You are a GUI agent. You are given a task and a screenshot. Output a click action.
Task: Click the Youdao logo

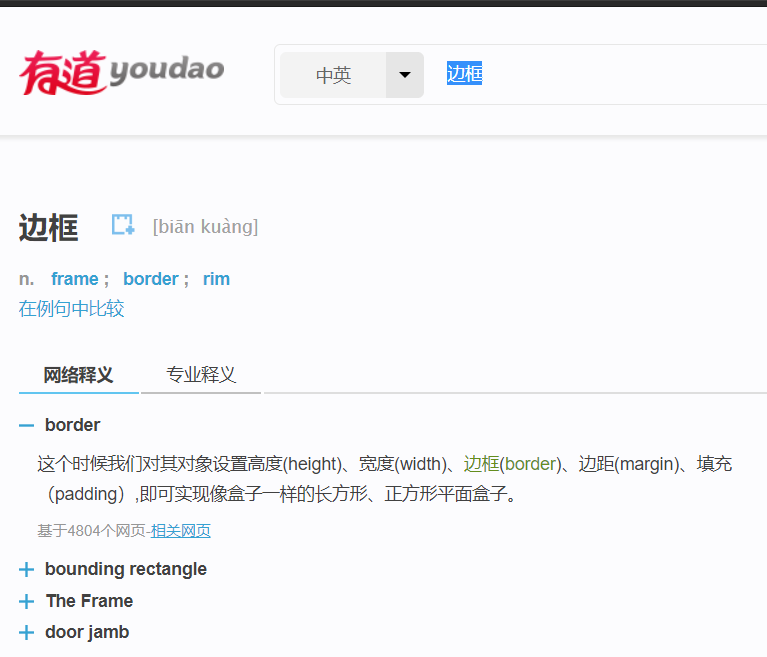pyautogui.click(x=121, y=72)
